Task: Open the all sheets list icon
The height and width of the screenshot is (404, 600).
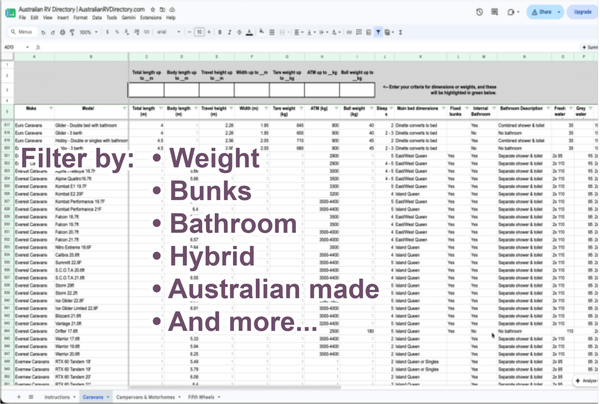Action: (31, 397)
